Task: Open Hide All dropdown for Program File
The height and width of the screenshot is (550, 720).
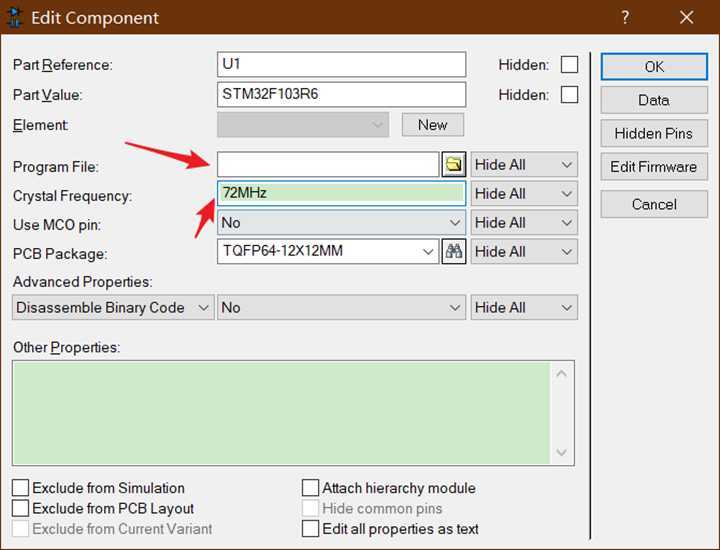Action: pyautogui.click(x=524, y=164)
